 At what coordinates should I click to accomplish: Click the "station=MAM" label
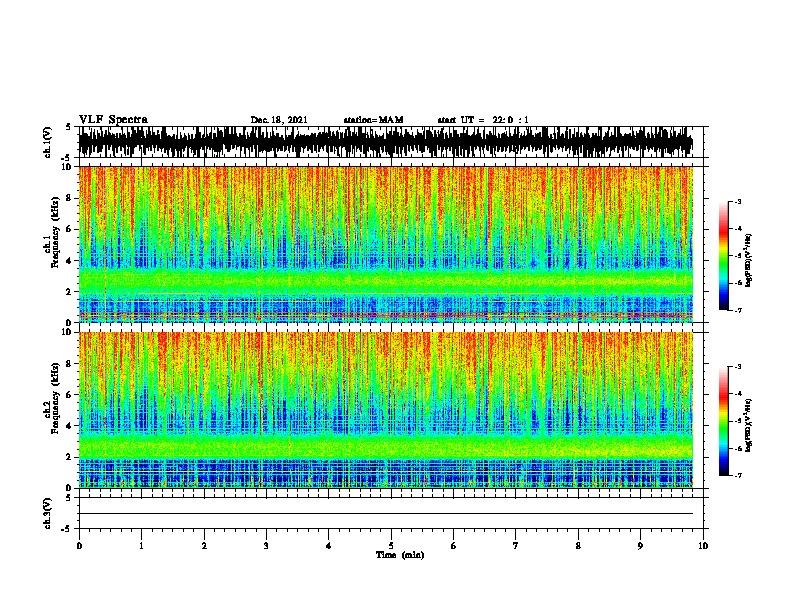pyautogui.click(x=373, y=120)
